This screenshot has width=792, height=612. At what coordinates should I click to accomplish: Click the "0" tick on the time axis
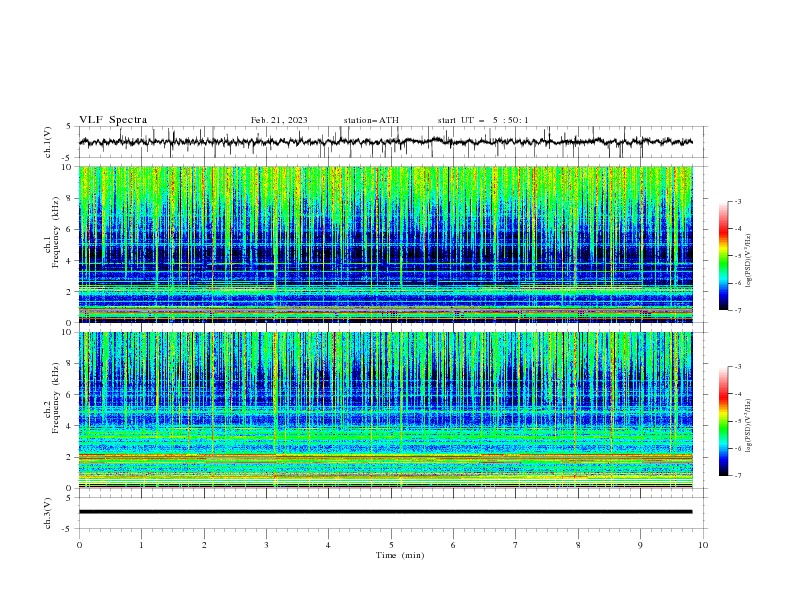pos(79,545)
